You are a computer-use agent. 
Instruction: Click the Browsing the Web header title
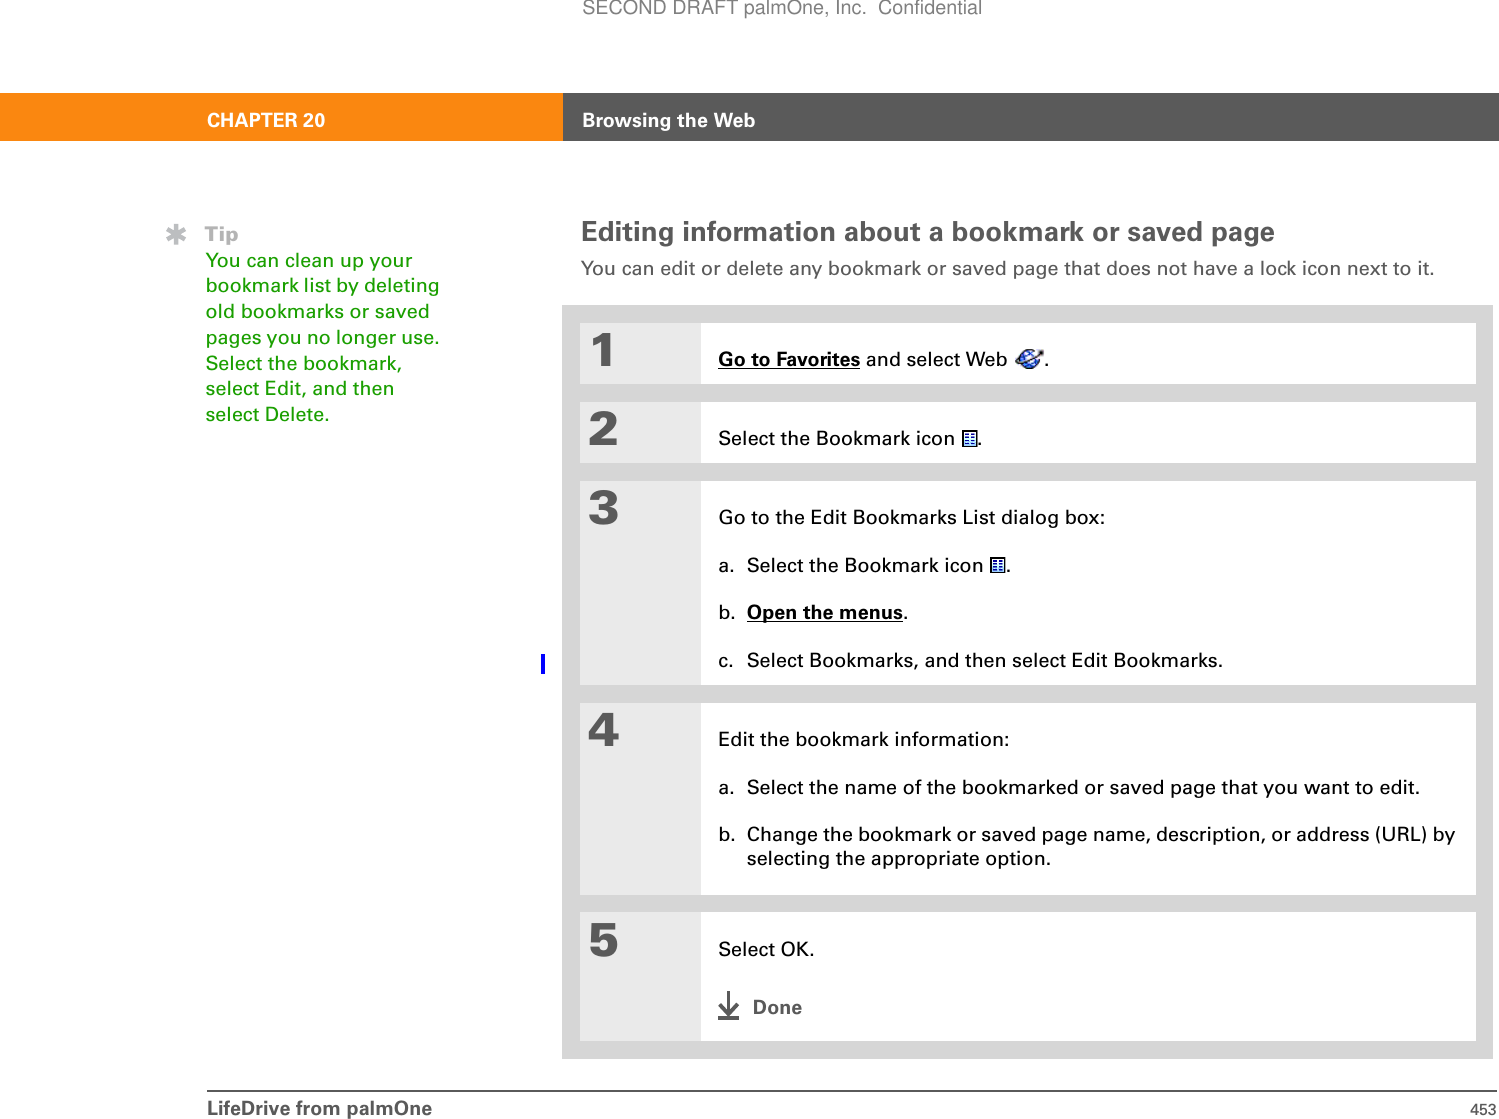668,121
